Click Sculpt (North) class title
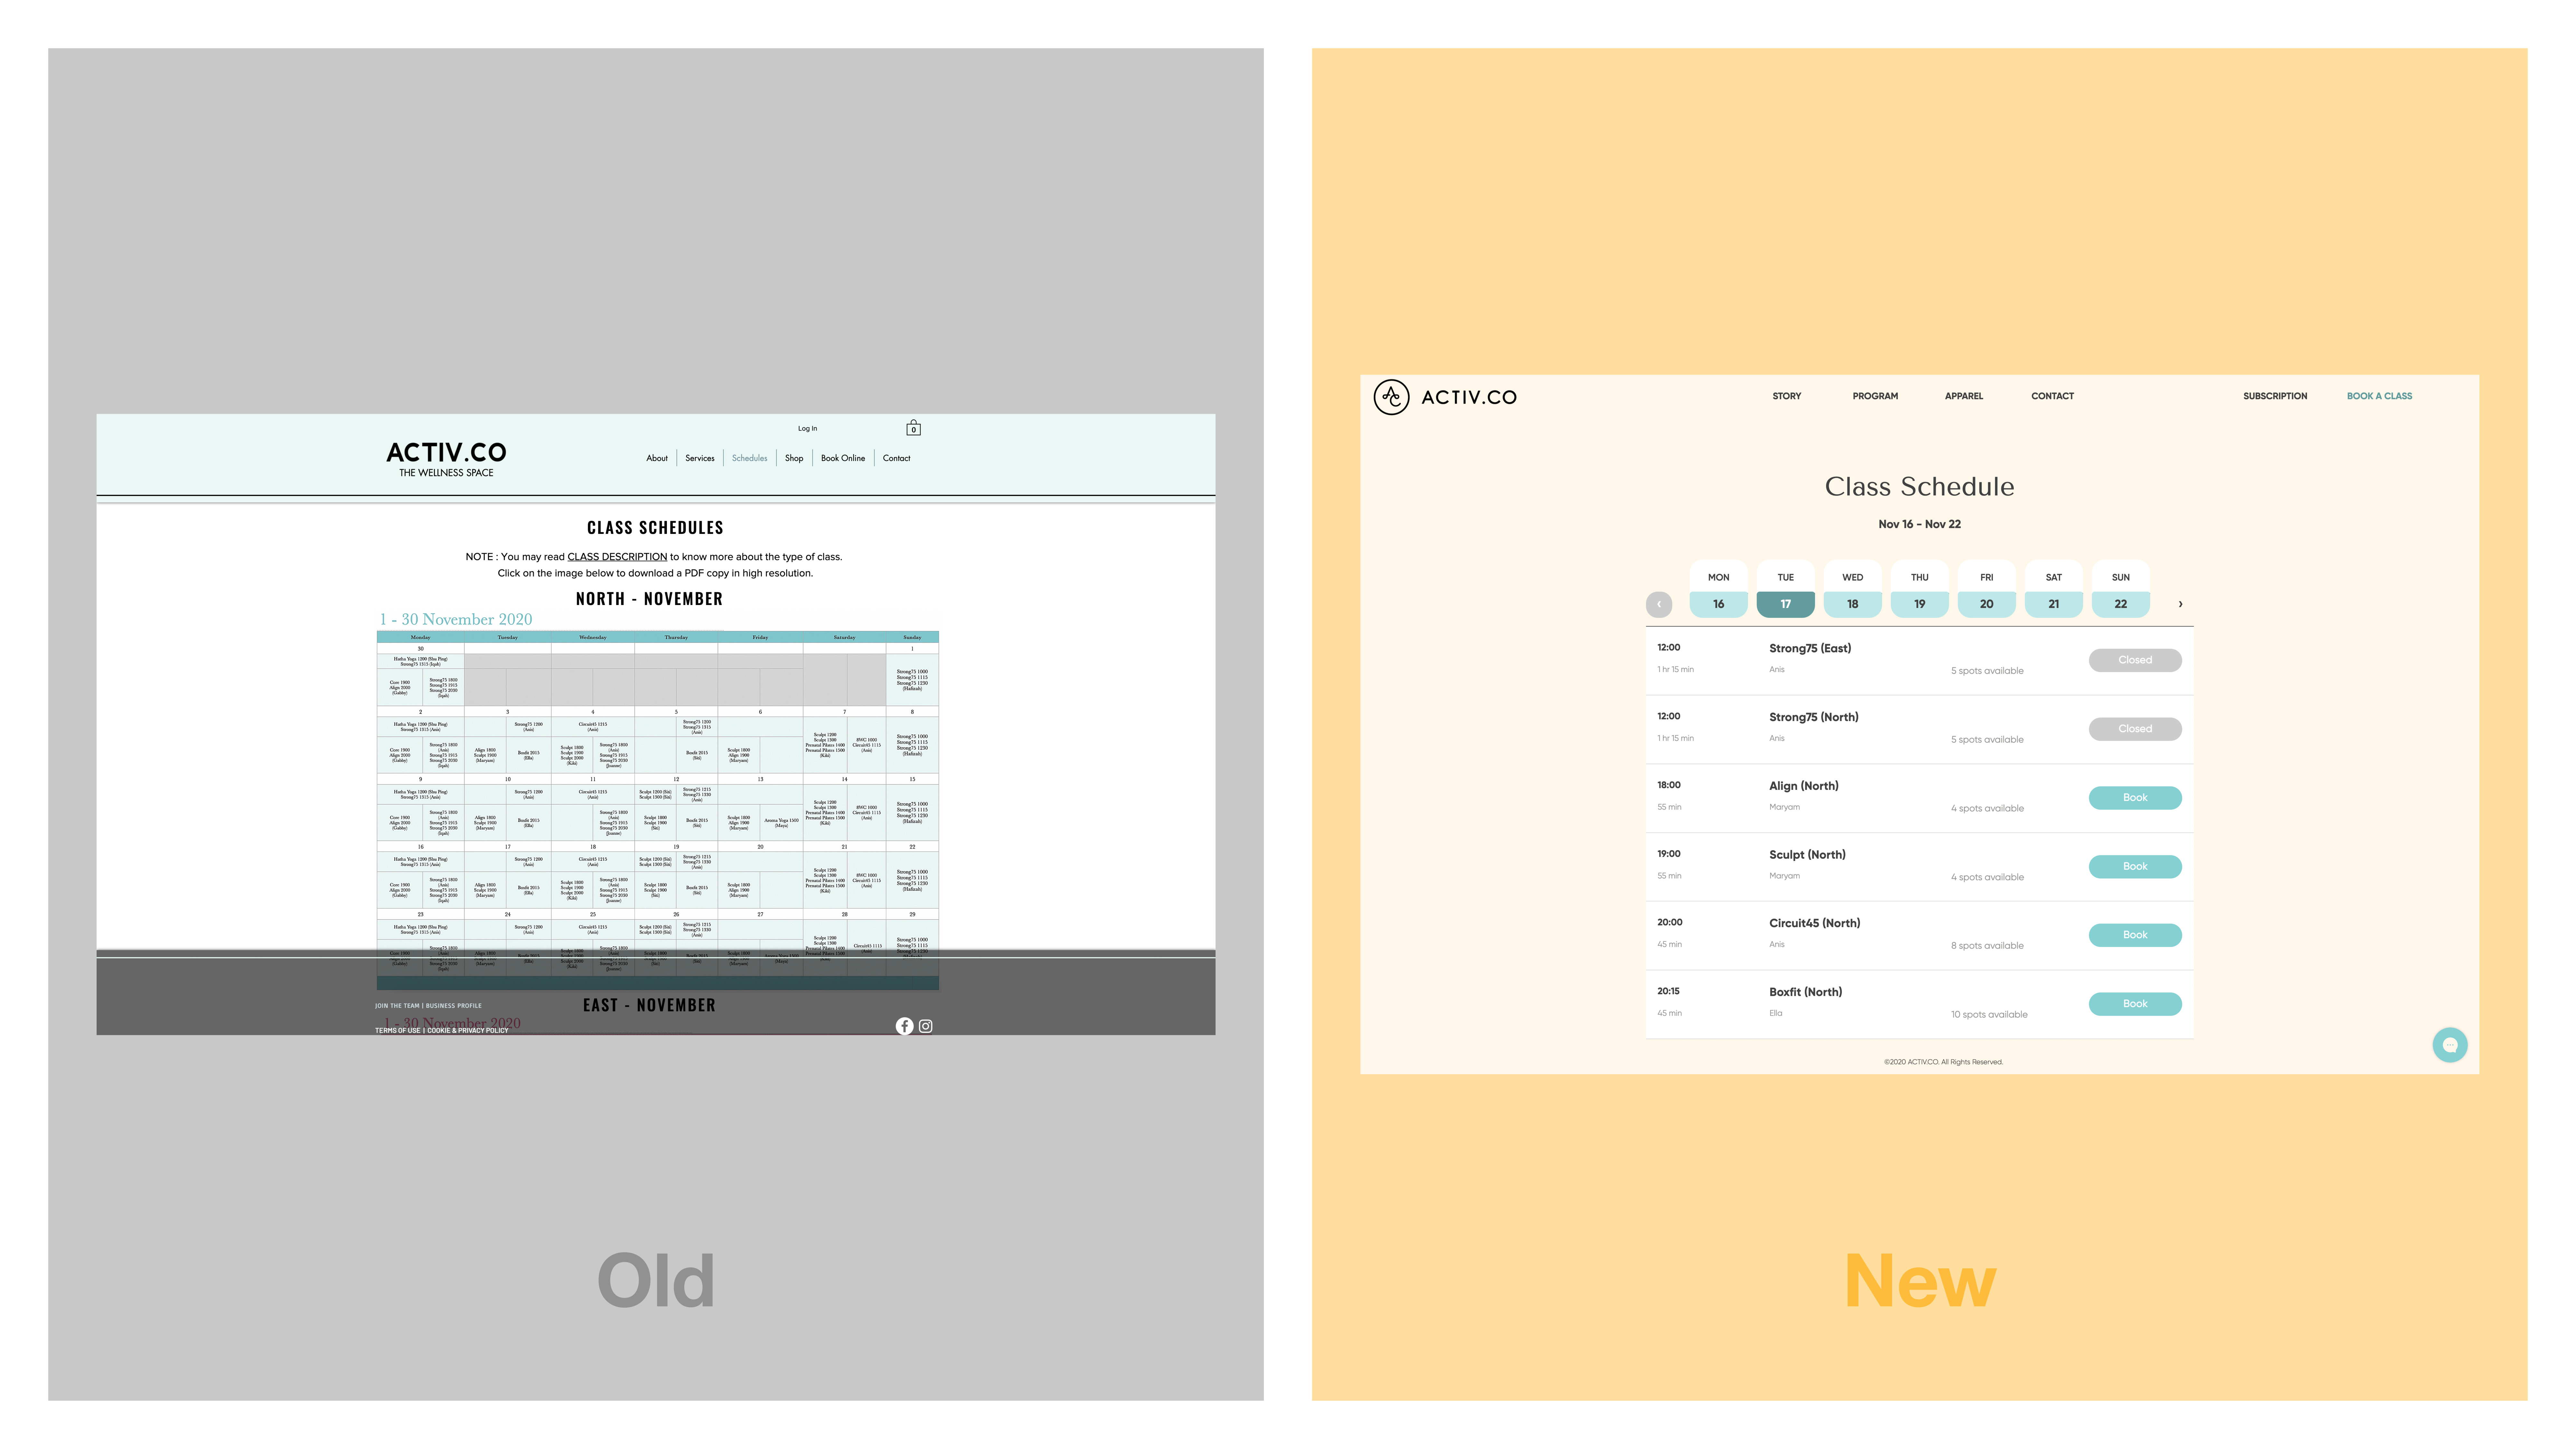Screen dimensions: 2576x1449 coord(1807,855)
